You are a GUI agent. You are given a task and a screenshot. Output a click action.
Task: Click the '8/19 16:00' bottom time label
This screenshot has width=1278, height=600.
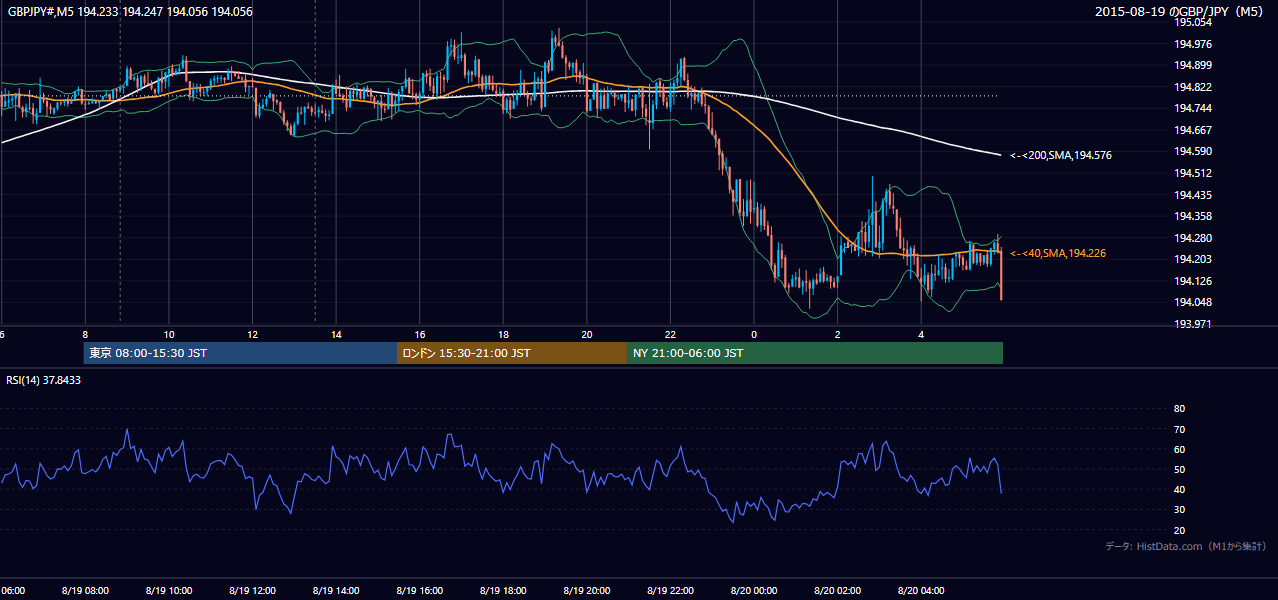point(420,591)
